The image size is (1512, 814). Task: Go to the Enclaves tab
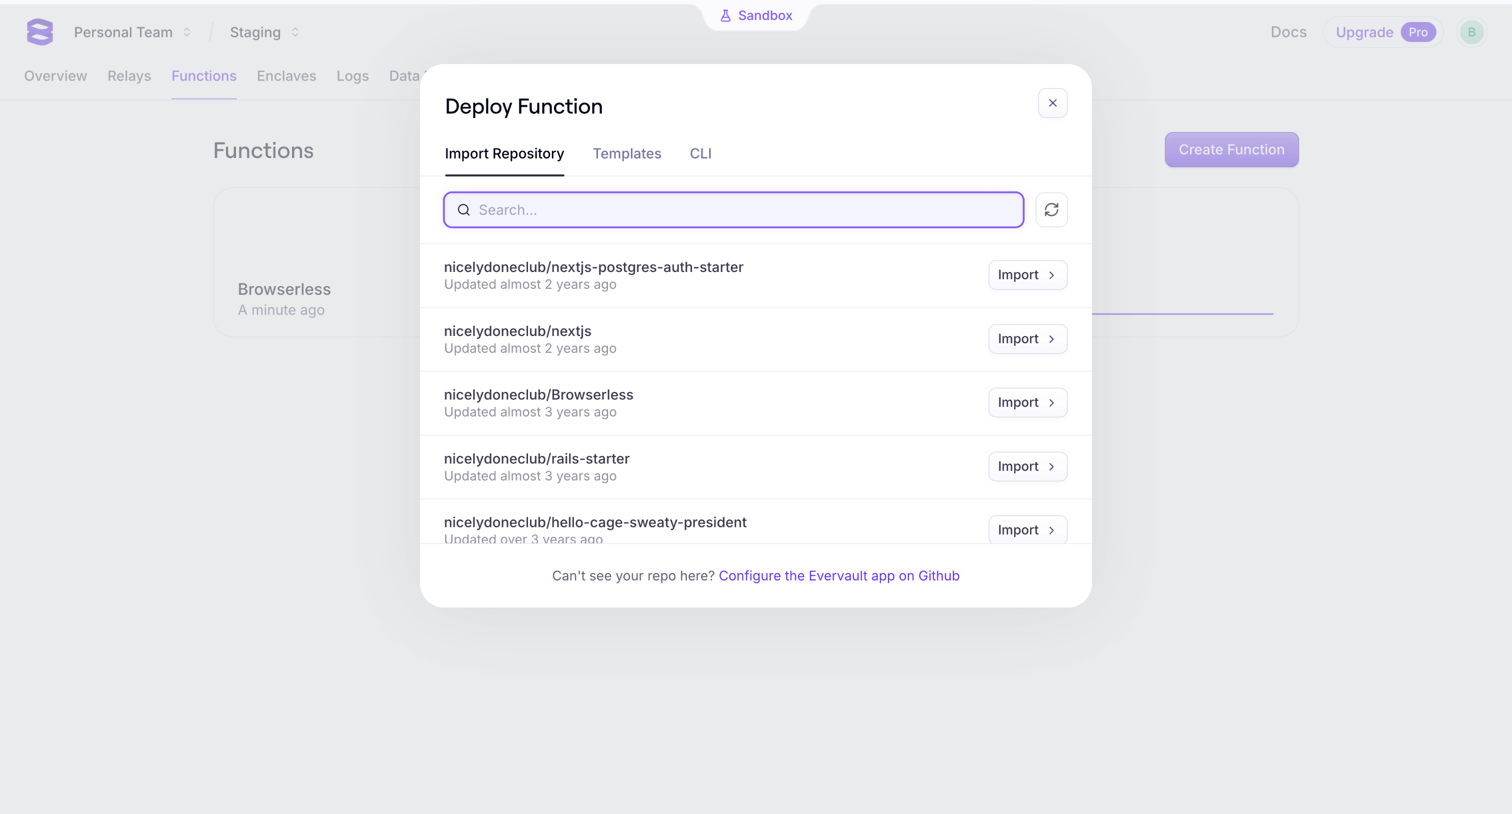[286, 76]
